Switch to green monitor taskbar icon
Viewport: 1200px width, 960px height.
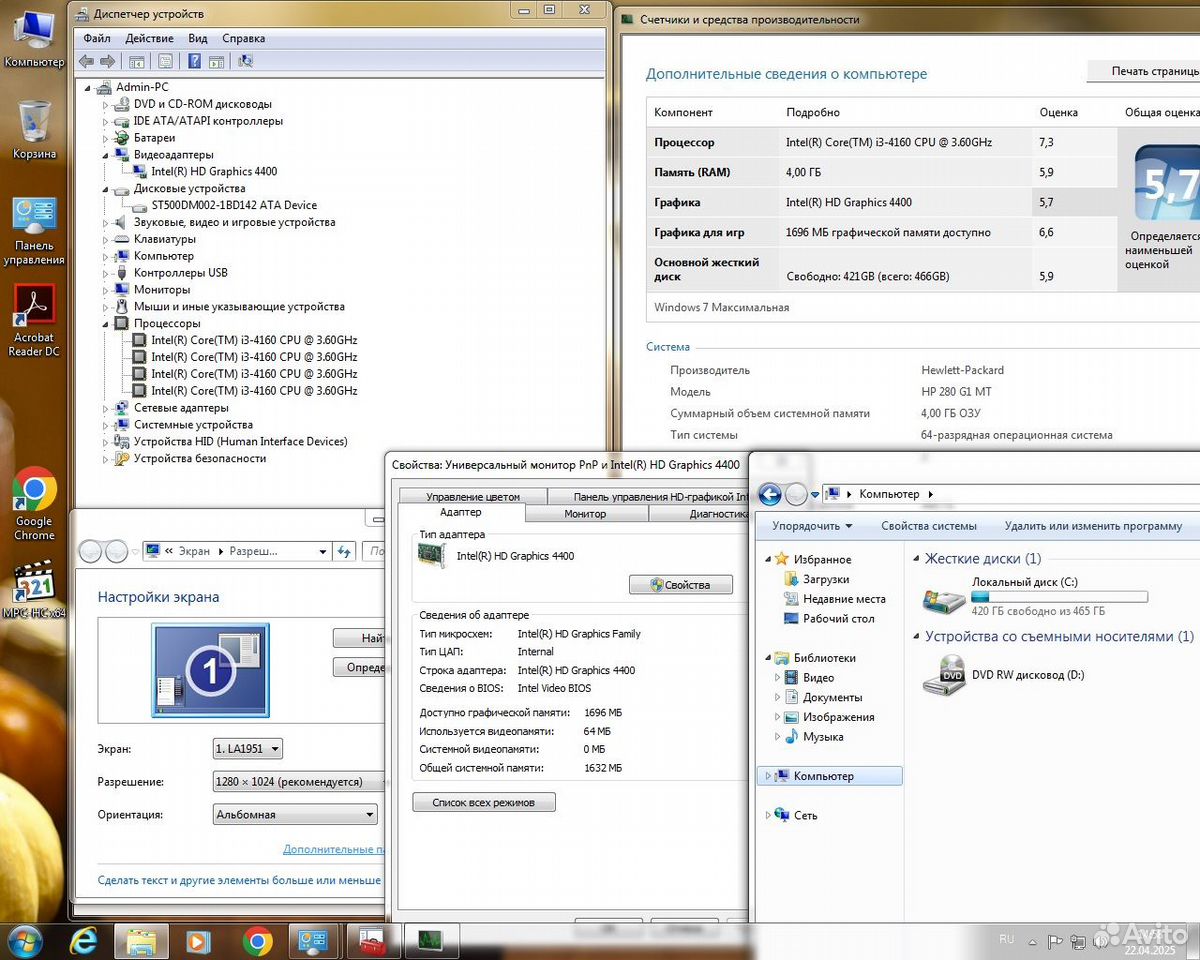[431, 941]
